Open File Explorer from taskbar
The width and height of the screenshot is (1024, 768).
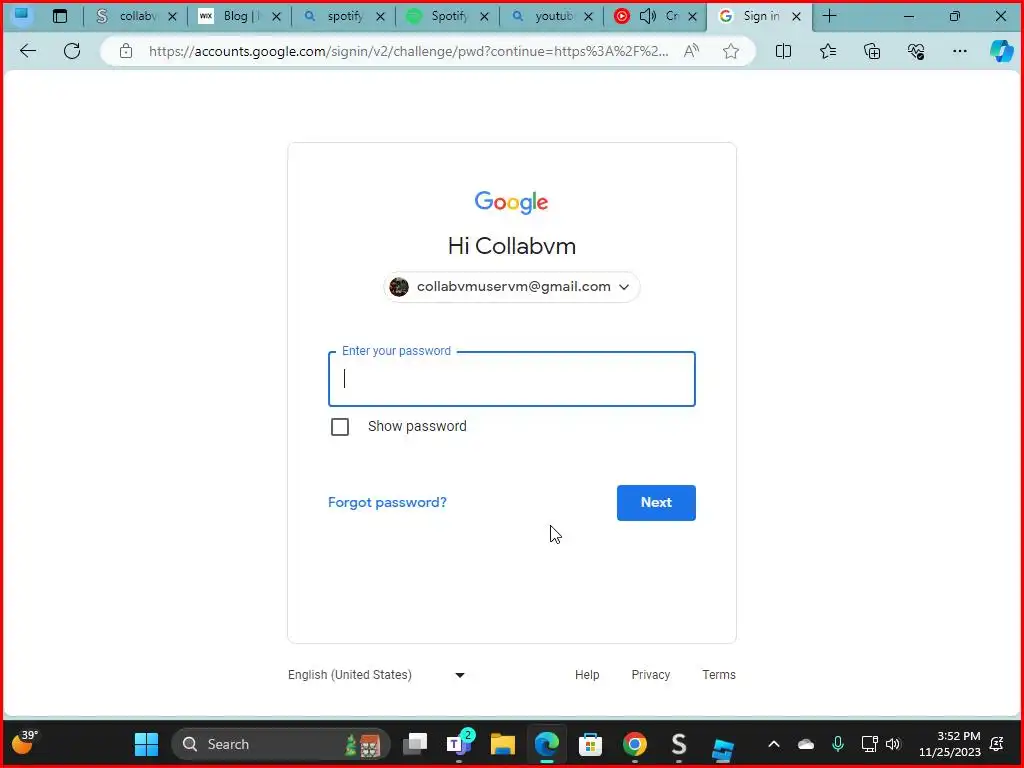click(503, 744)
